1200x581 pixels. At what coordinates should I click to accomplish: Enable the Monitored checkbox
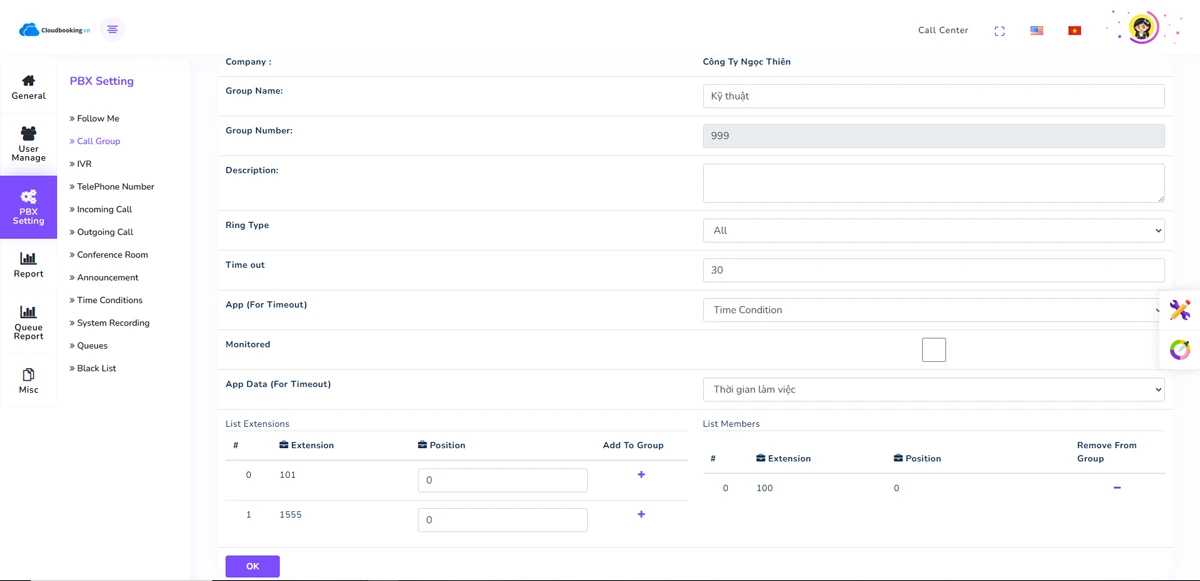coord(933,350)
